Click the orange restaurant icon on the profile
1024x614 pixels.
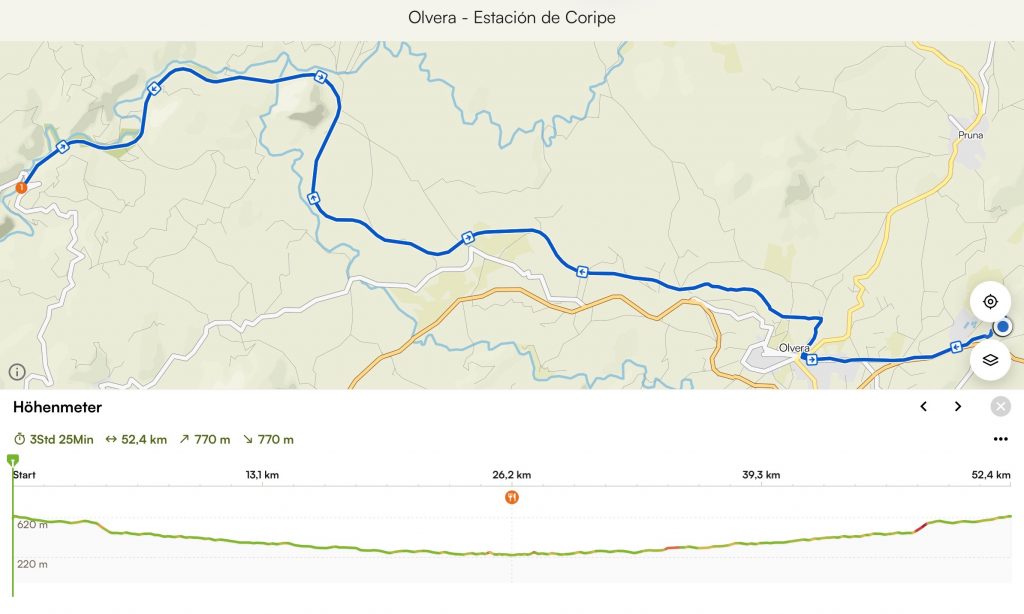pos(512,497)
